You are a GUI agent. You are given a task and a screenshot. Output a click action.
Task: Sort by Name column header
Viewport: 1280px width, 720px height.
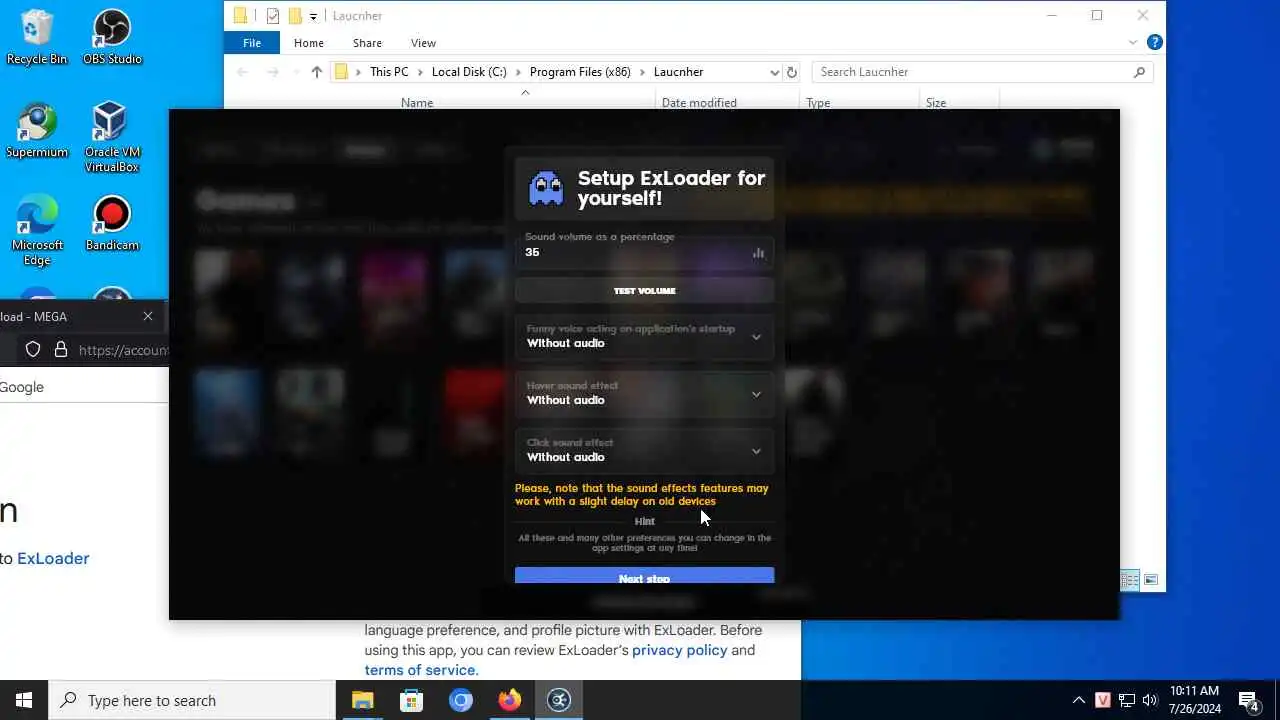point(417,102)
